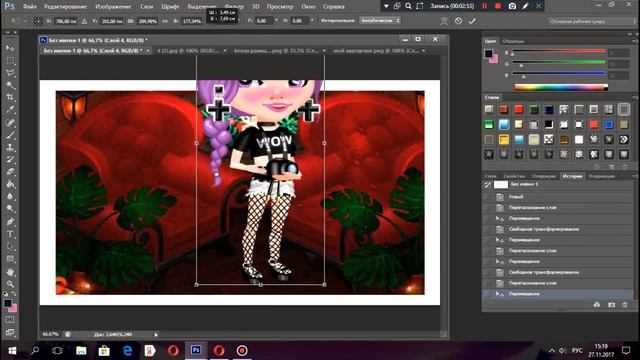Open the Просмотр menu
This screenshot has height=360, width=640.
click(280, 7)
